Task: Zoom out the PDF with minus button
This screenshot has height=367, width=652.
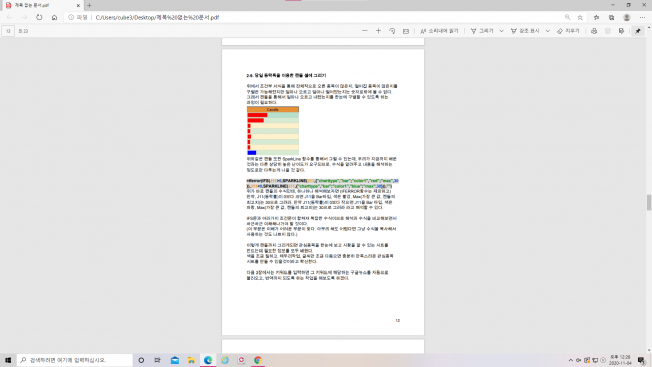Action: tap(365, 31)
